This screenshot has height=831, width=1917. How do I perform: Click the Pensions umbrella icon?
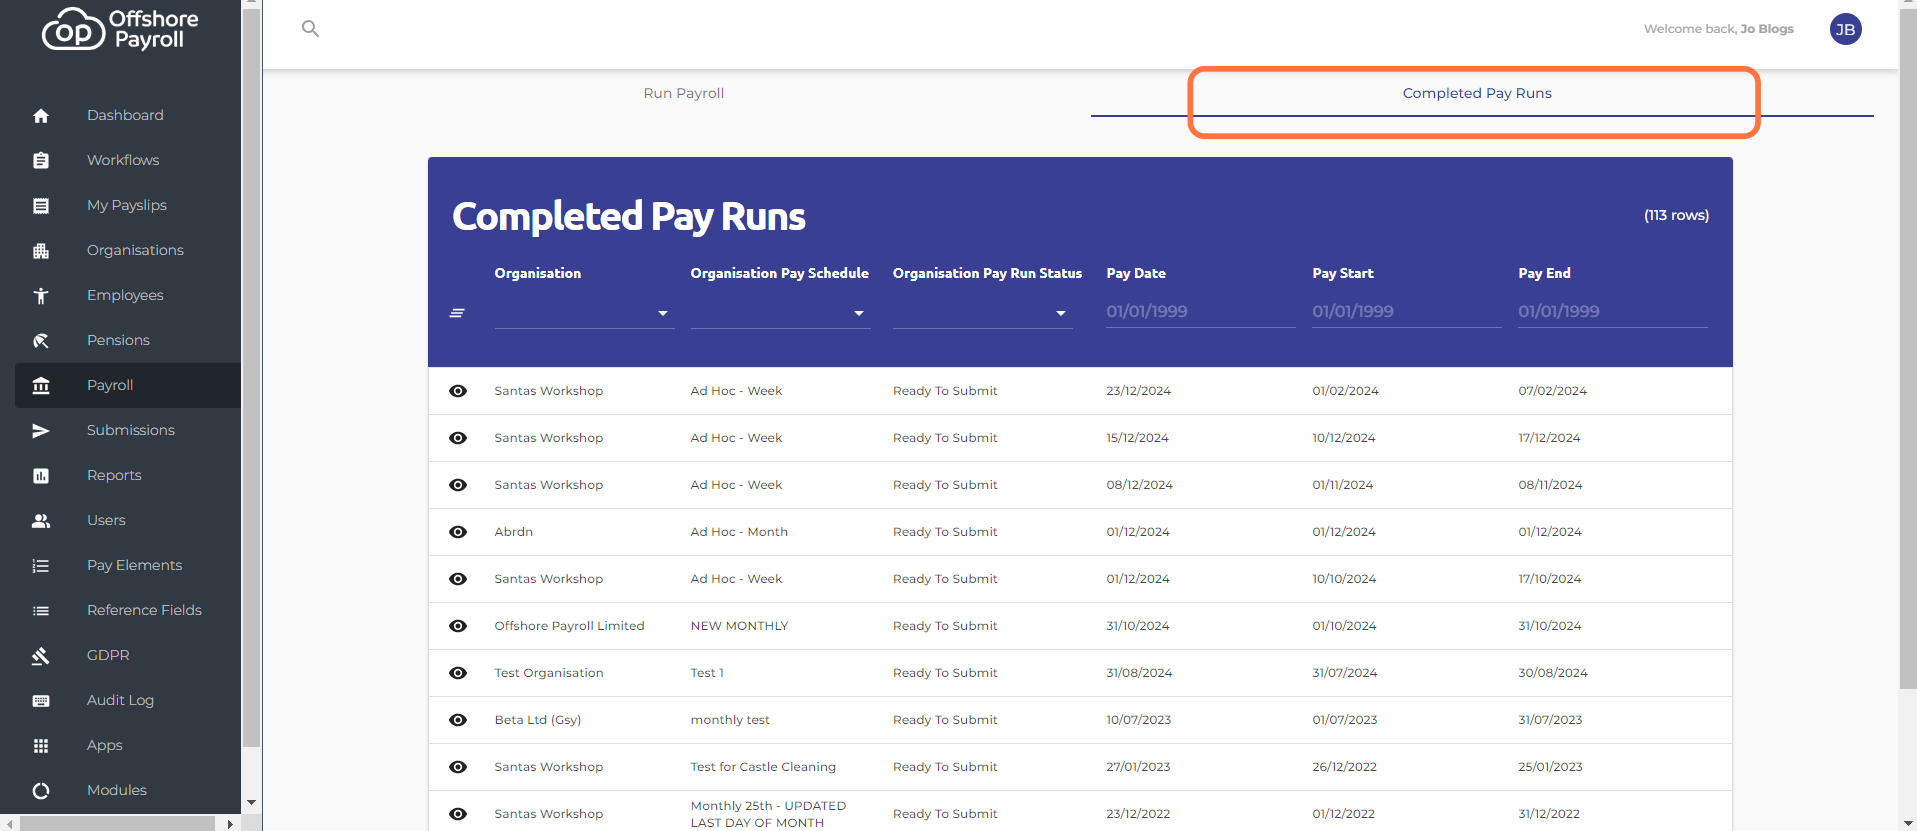tap(41, 341)
